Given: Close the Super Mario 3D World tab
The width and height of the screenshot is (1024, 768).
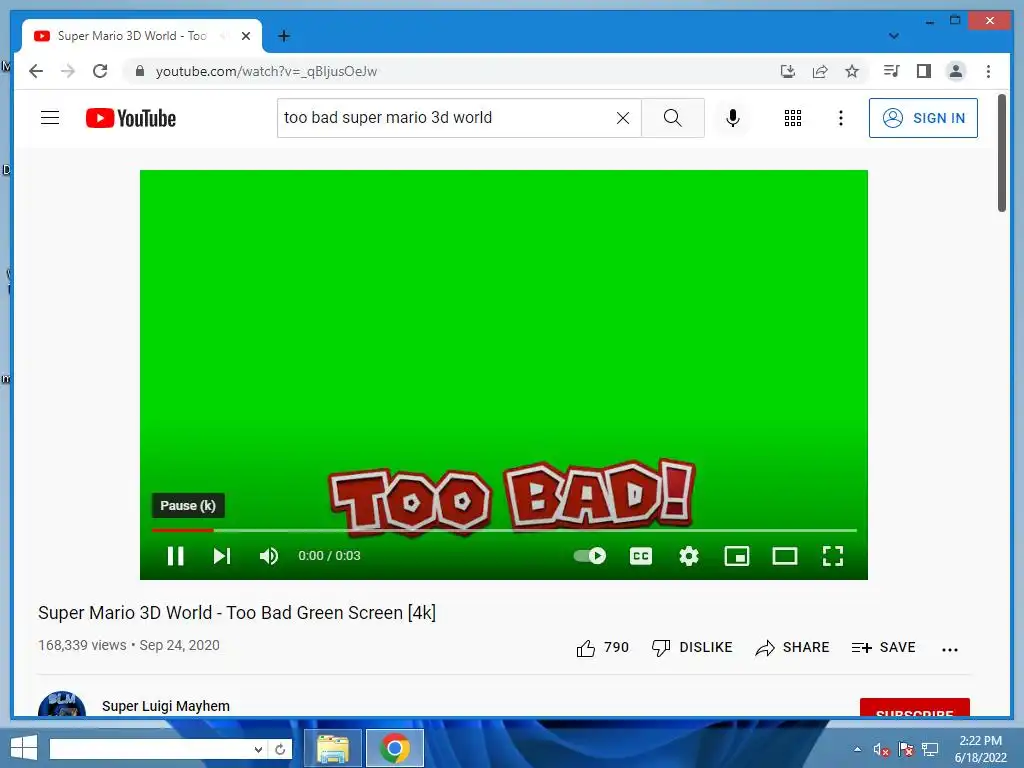Looking at the screenshot, I should coord(246,36).
